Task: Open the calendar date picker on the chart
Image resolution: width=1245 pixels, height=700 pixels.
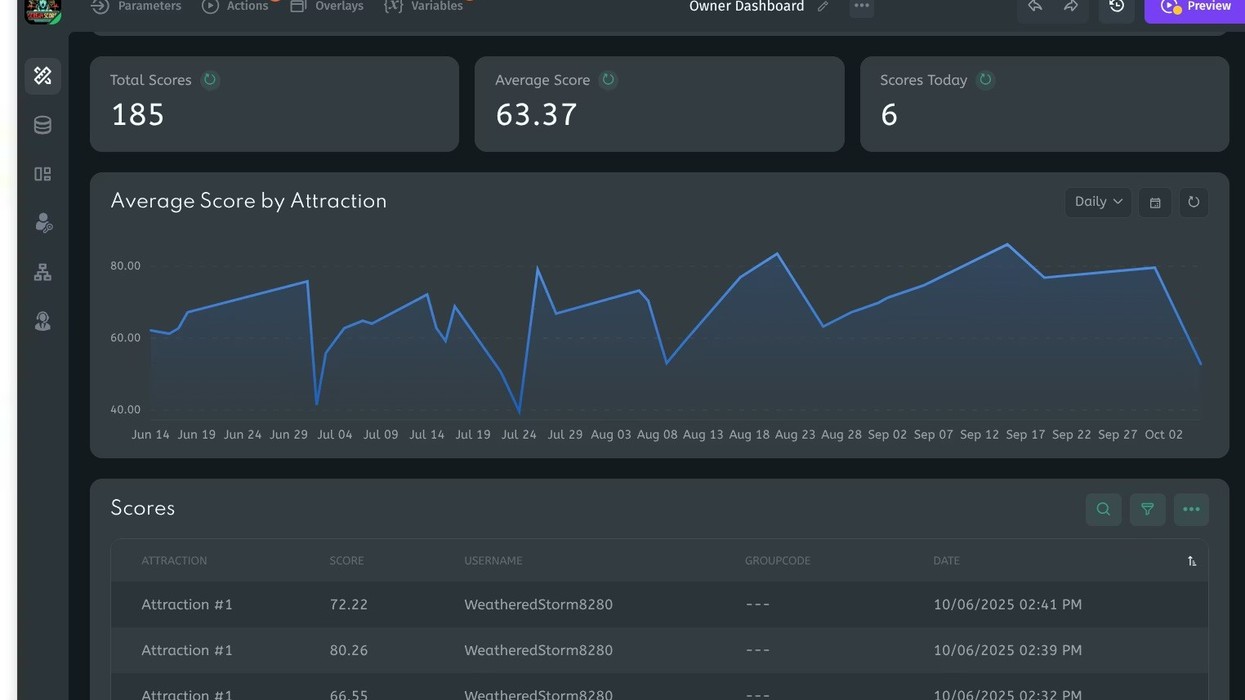Action: coord(1155,201)
